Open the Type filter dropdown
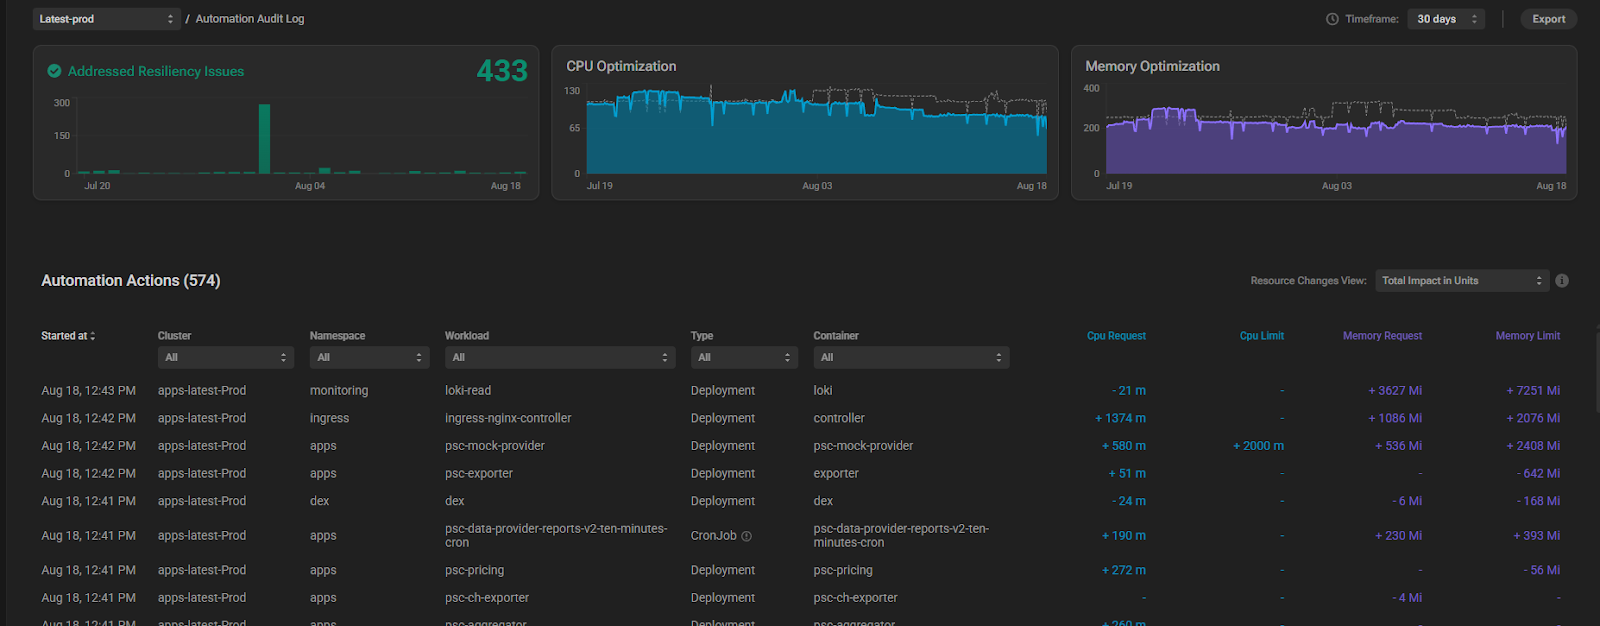The image size is (1600, 626). (x=744, y=357)
